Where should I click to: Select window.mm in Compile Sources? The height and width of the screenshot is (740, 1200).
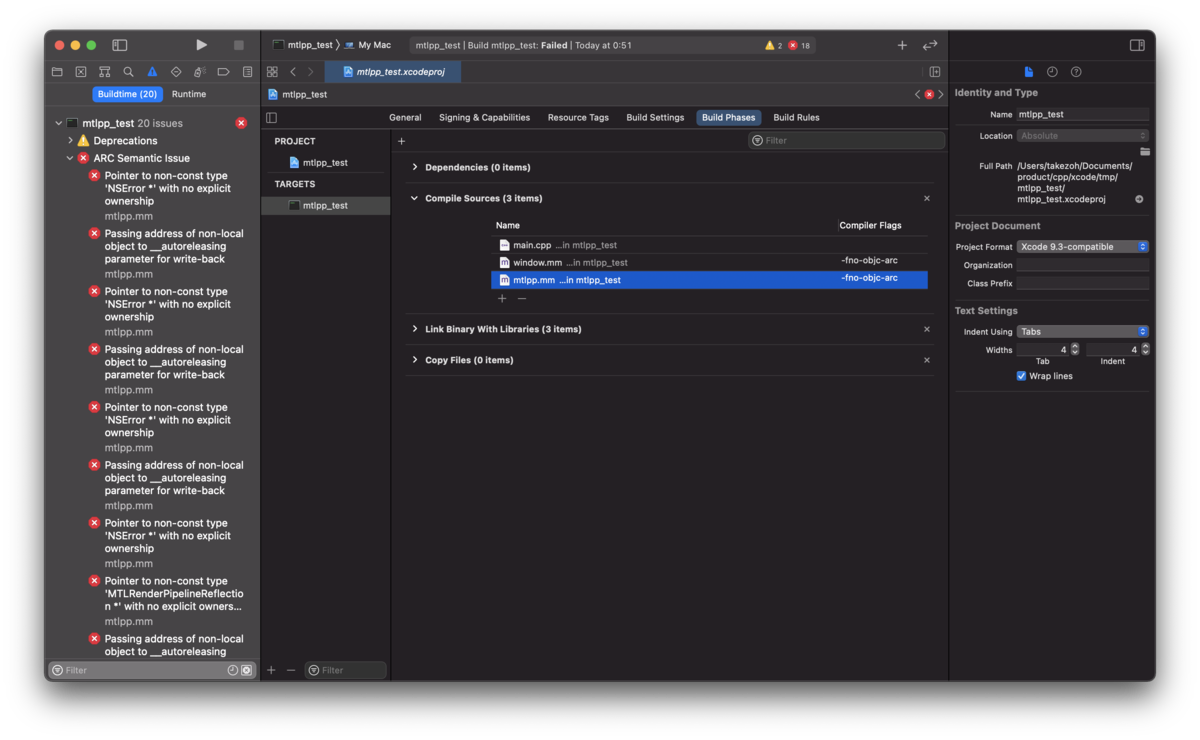(709, 262)
